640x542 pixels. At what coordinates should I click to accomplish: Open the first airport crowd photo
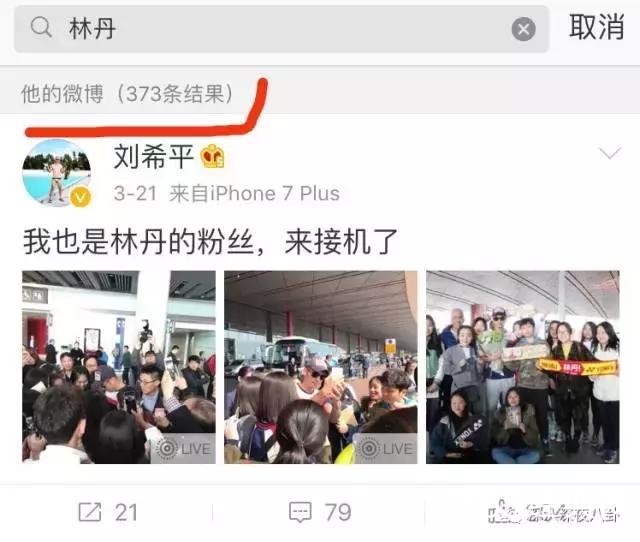[119, 367]
